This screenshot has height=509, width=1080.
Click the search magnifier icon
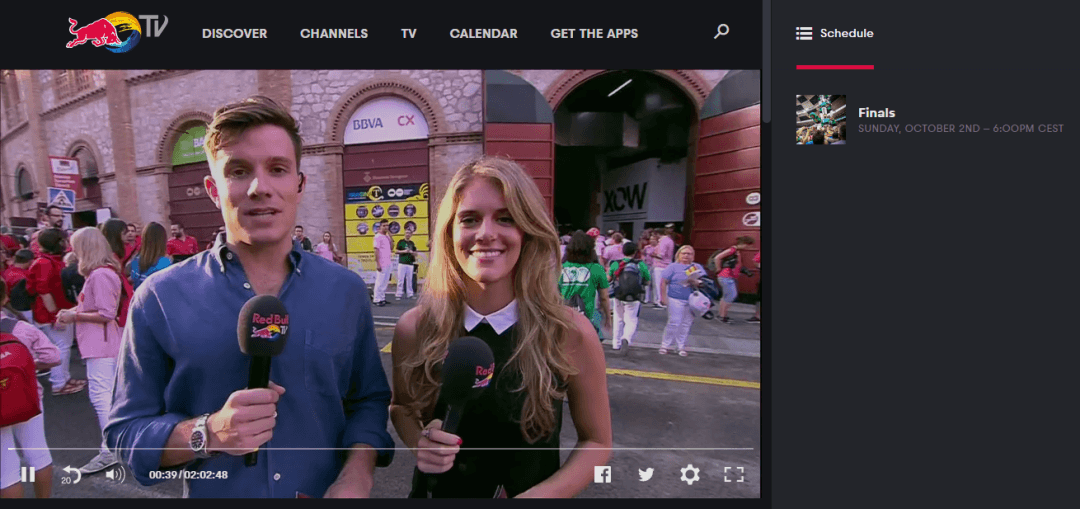click(721, 31)
